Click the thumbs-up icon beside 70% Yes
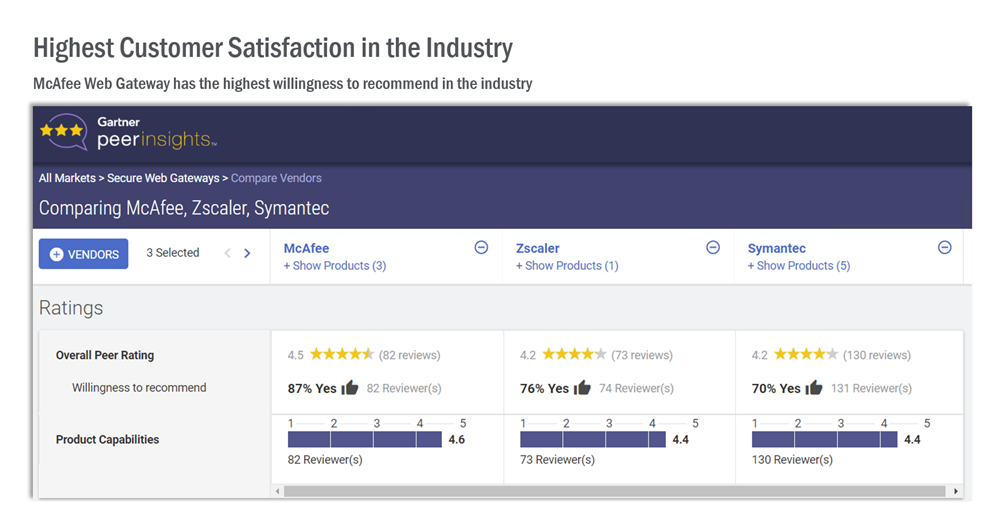The height and width of the screenshot is (512, 1000). coord(814,387)
